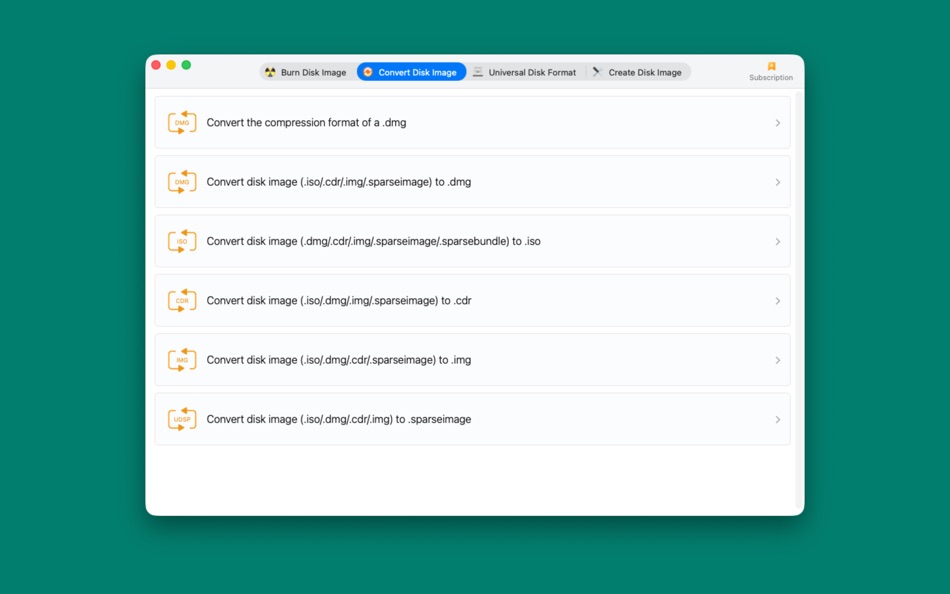Click the ISO conversion icon
950x594 pixels.
(181, 241)
